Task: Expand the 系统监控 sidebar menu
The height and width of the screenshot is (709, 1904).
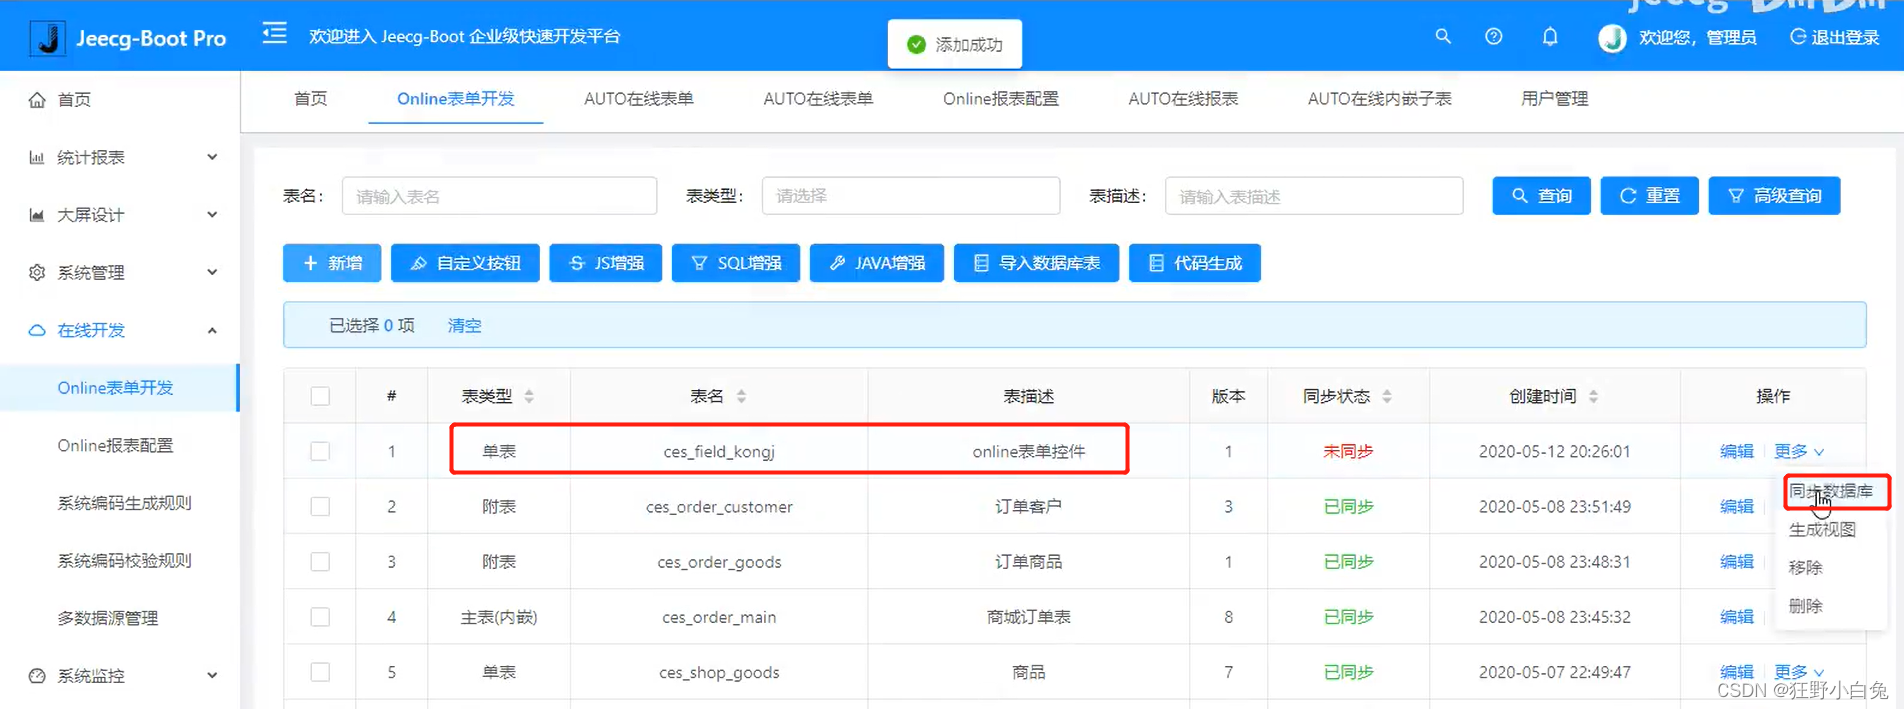Action: click(x=120, y=676)
